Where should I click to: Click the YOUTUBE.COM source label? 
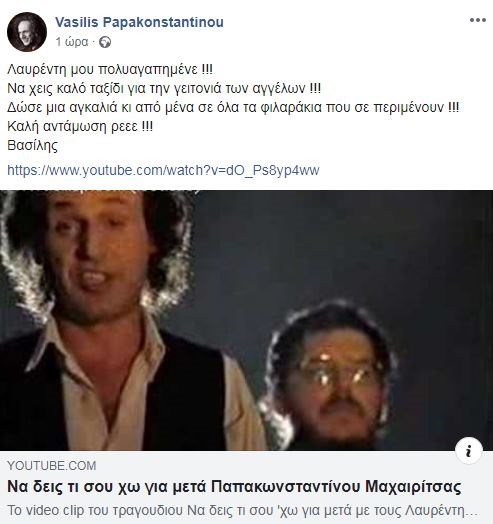[x=52, y=466]
